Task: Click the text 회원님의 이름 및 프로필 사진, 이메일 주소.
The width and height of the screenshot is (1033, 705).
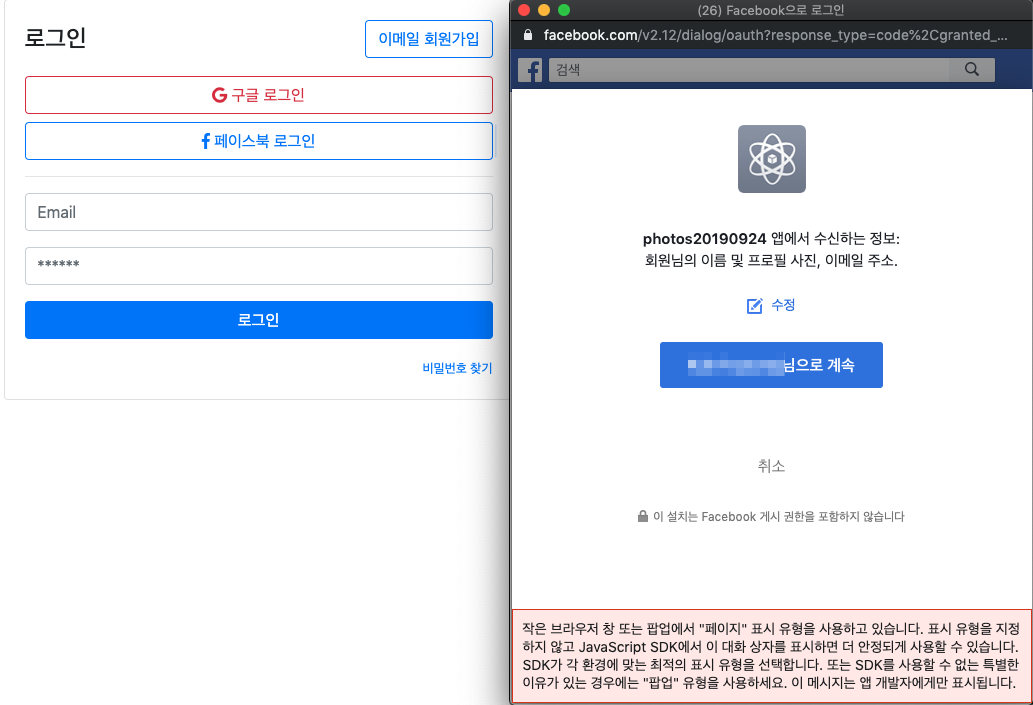Action: pos(771,261)
